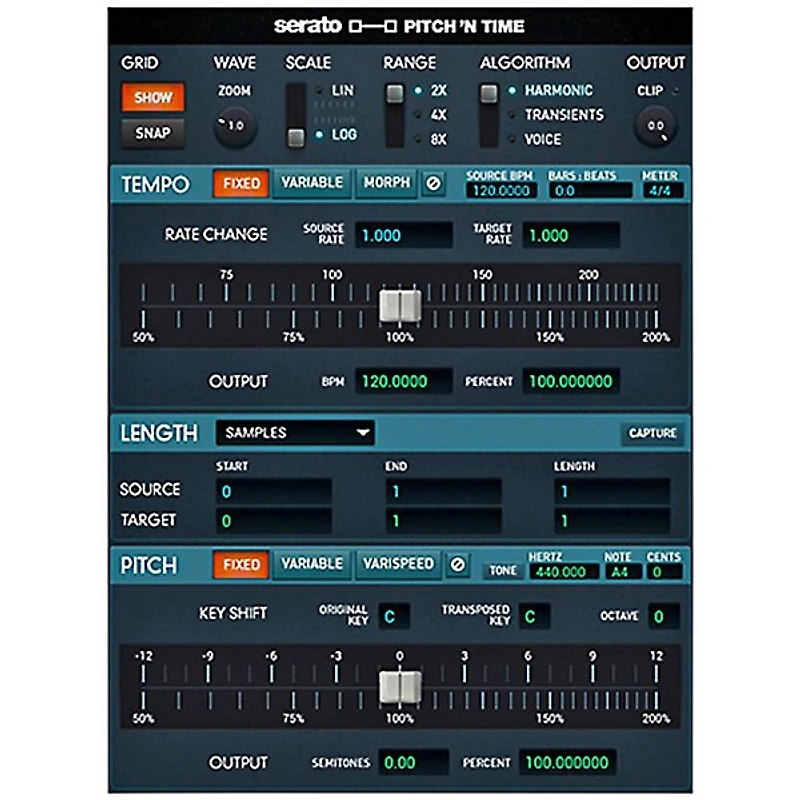This screenshot has width=800, height=800.
Task: Click the Tempo output Percent field
Action: (571, 381)
